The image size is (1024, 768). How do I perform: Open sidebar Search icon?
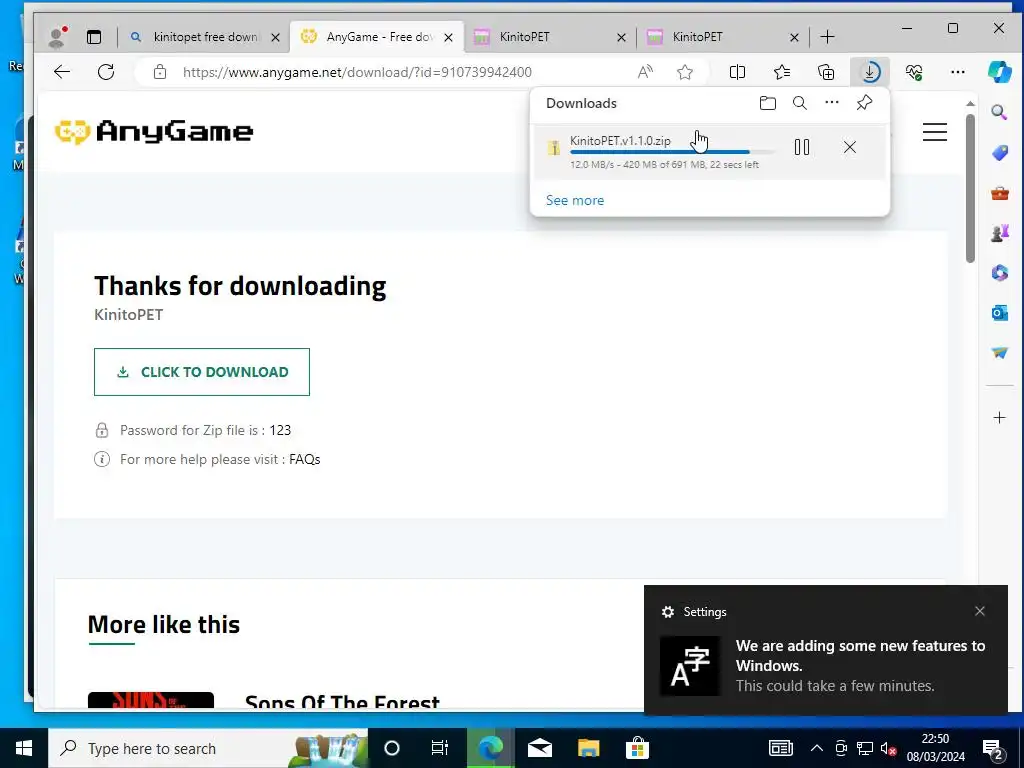click(x=999, y=112)
